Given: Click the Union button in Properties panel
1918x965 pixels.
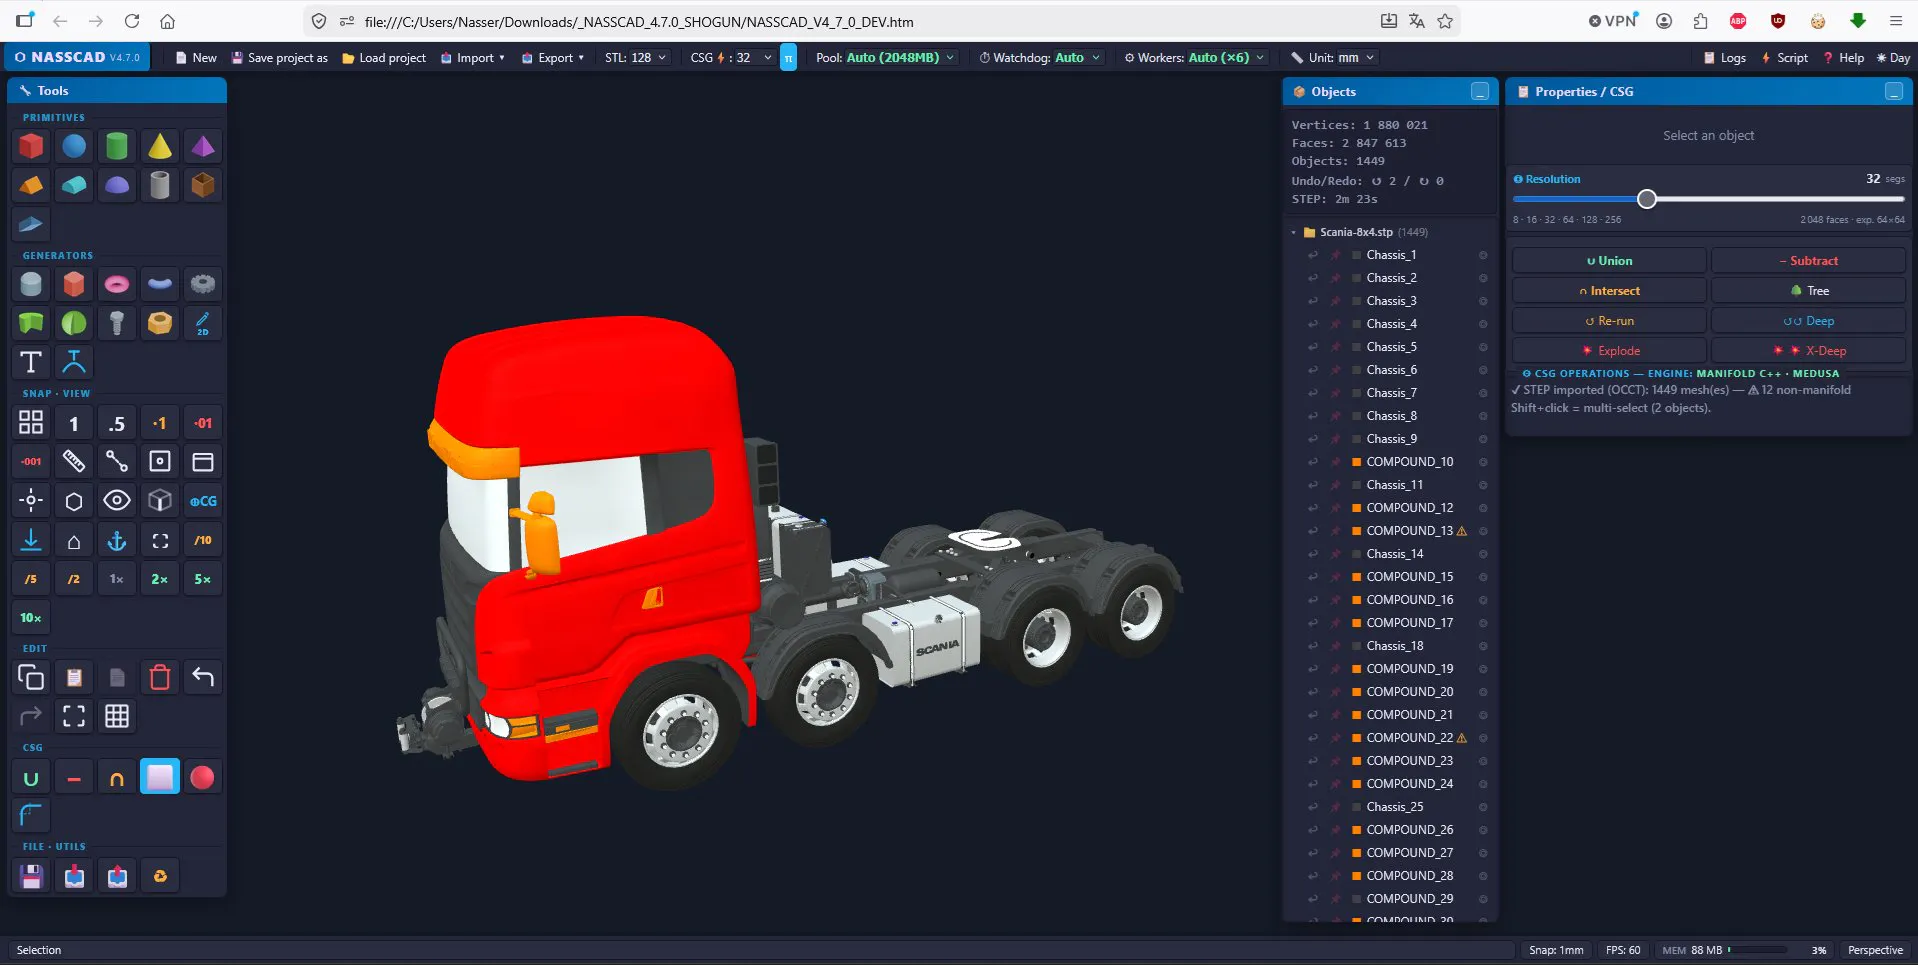Looking at the screenshot, I should click(x=1609, y=261).
